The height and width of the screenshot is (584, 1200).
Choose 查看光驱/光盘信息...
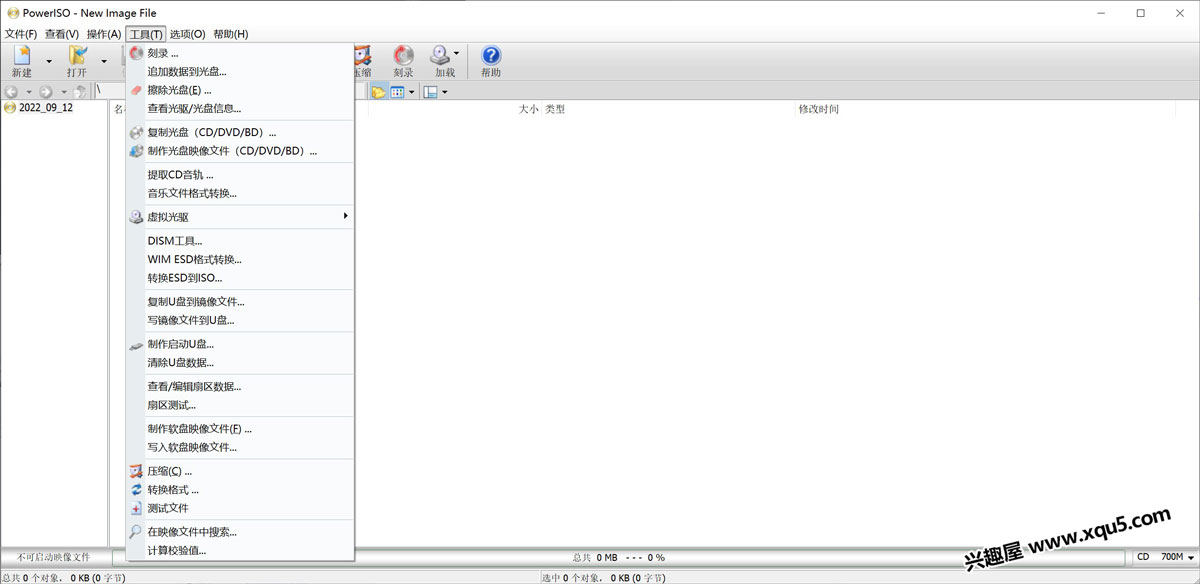click(x=240, y=108)
